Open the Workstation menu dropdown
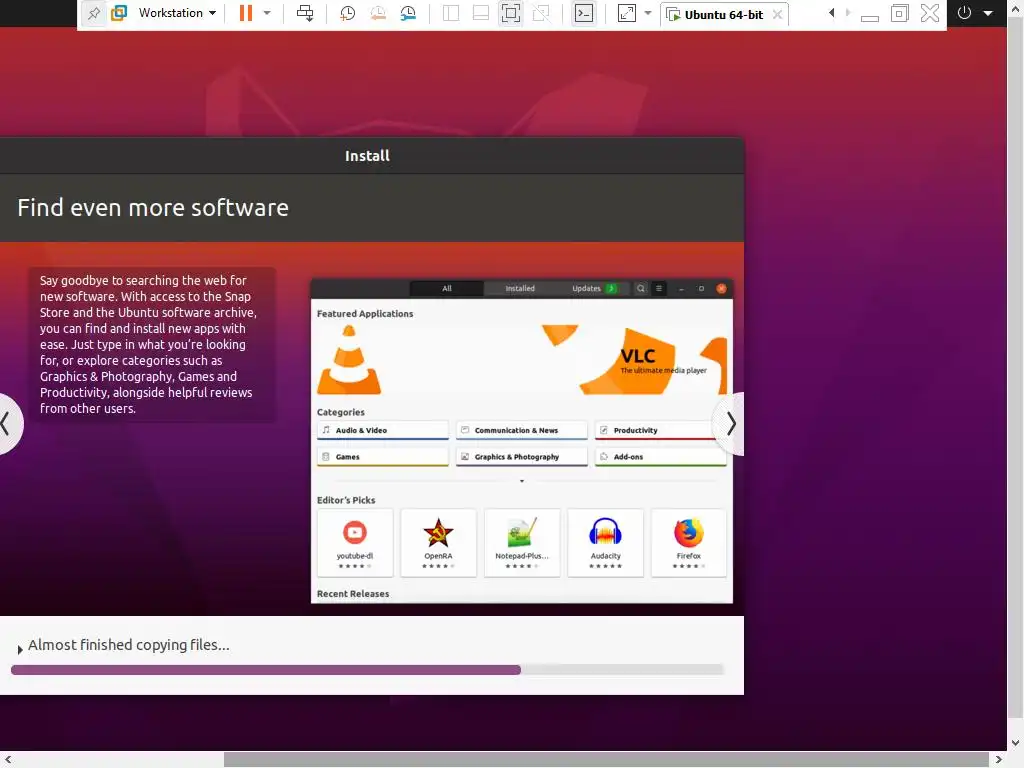The image size is (1024, 768). (177, 13)
